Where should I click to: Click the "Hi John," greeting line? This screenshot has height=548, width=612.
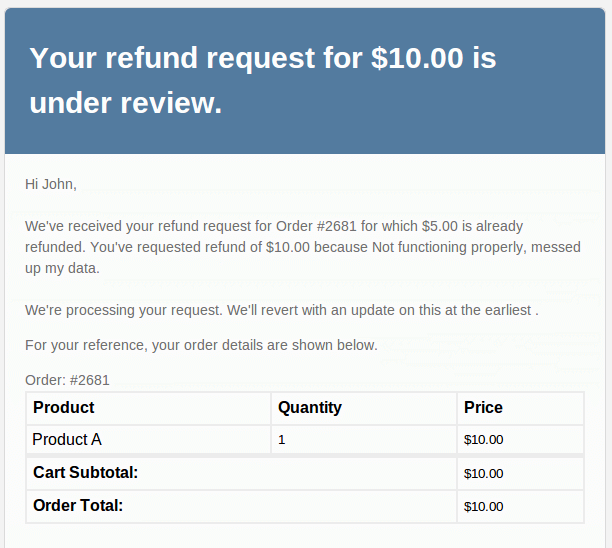[x=51, y=184]
